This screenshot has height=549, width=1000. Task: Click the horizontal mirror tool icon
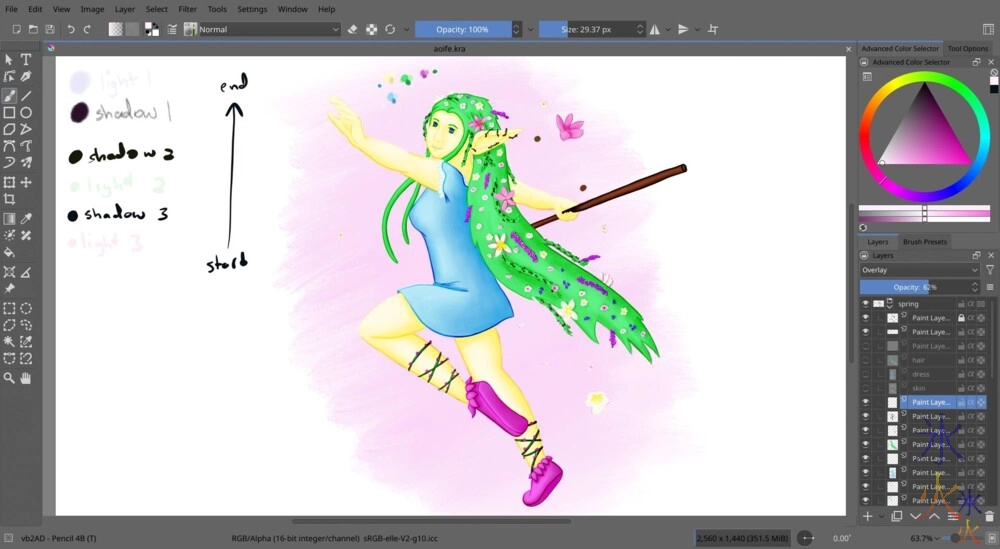[654, 29]
